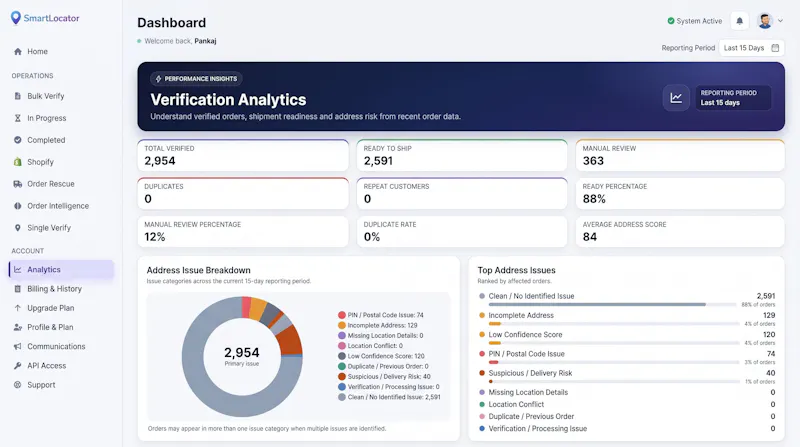Viewport: 800px width, 447px height.
Task: Expand the user account menu chevron
Action: pyautogui.click(x=780, y=21)
